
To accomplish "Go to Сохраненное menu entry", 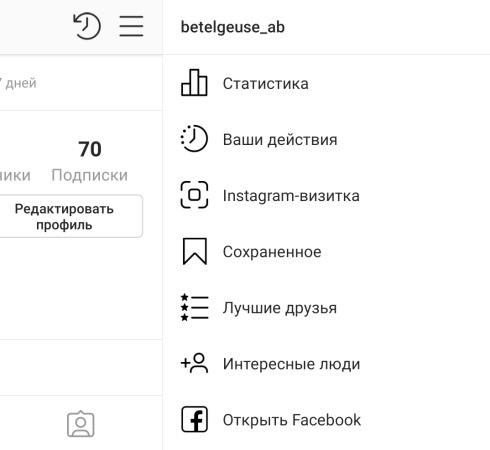I will point(326,251).
